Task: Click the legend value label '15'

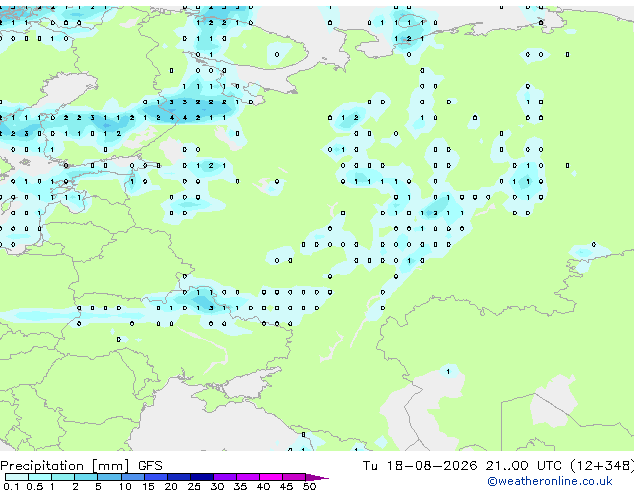Action: tap(148, 486)
